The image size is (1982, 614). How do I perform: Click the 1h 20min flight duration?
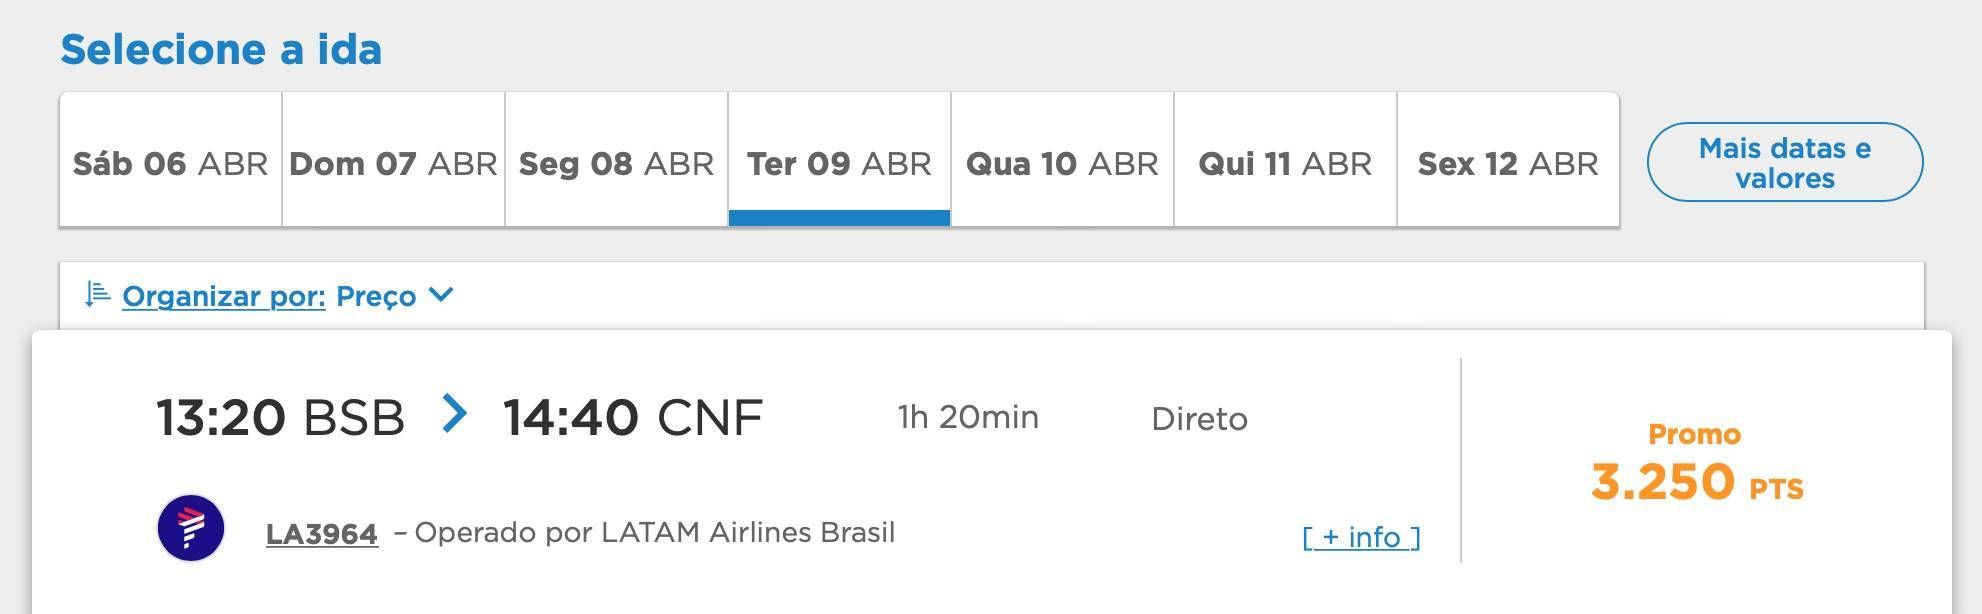coord(968,417)
